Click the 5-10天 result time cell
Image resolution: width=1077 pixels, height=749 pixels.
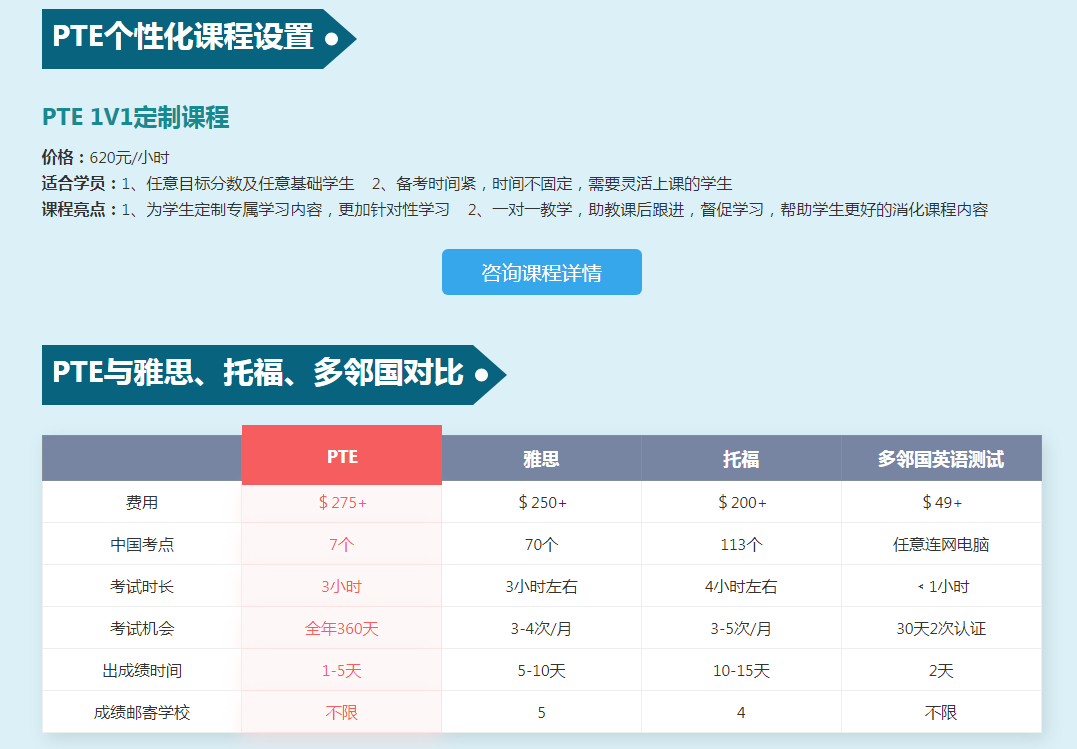click(542, 670)
